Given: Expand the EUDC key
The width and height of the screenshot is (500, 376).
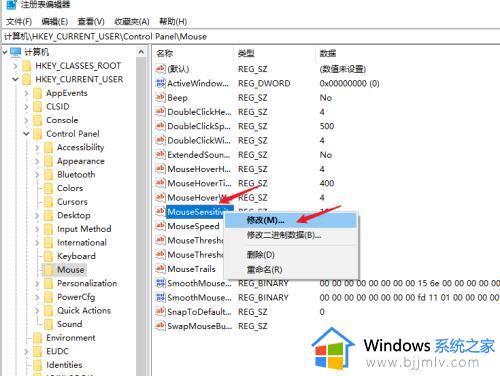Looking at the screenshot, I should tap(26, 351).
